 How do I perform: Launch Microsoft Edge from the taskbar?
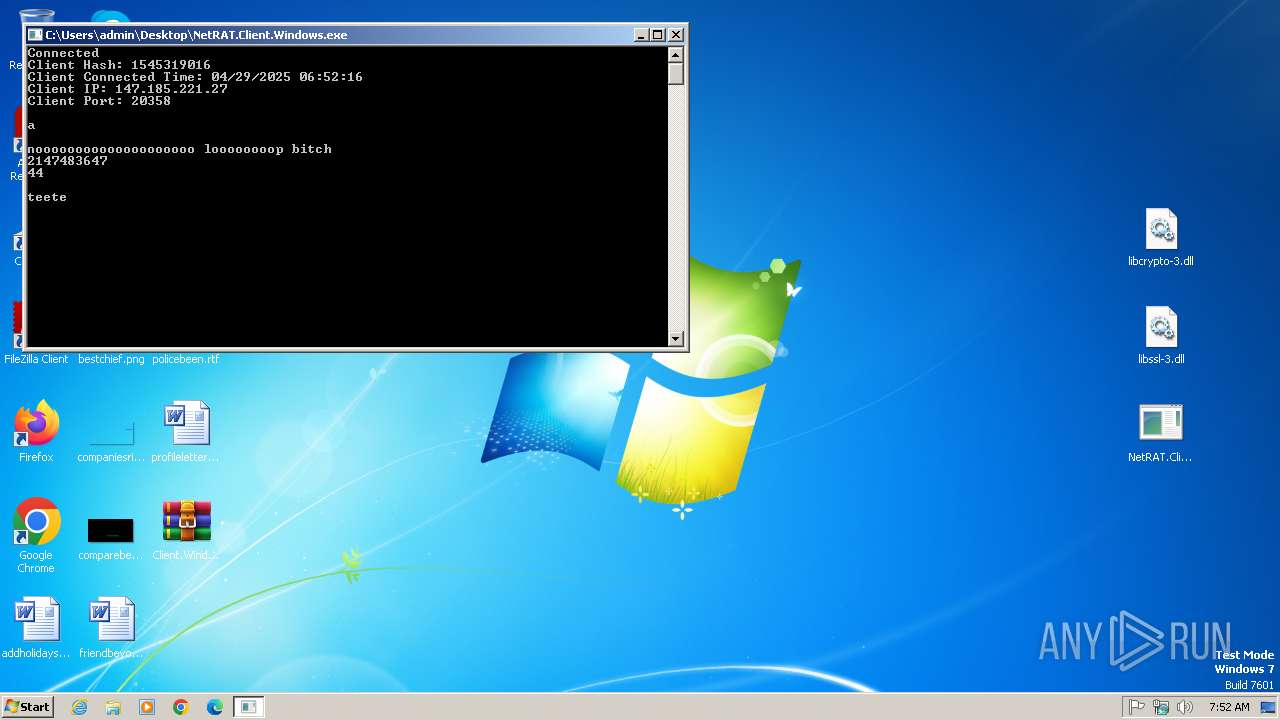tap(215, 707)
